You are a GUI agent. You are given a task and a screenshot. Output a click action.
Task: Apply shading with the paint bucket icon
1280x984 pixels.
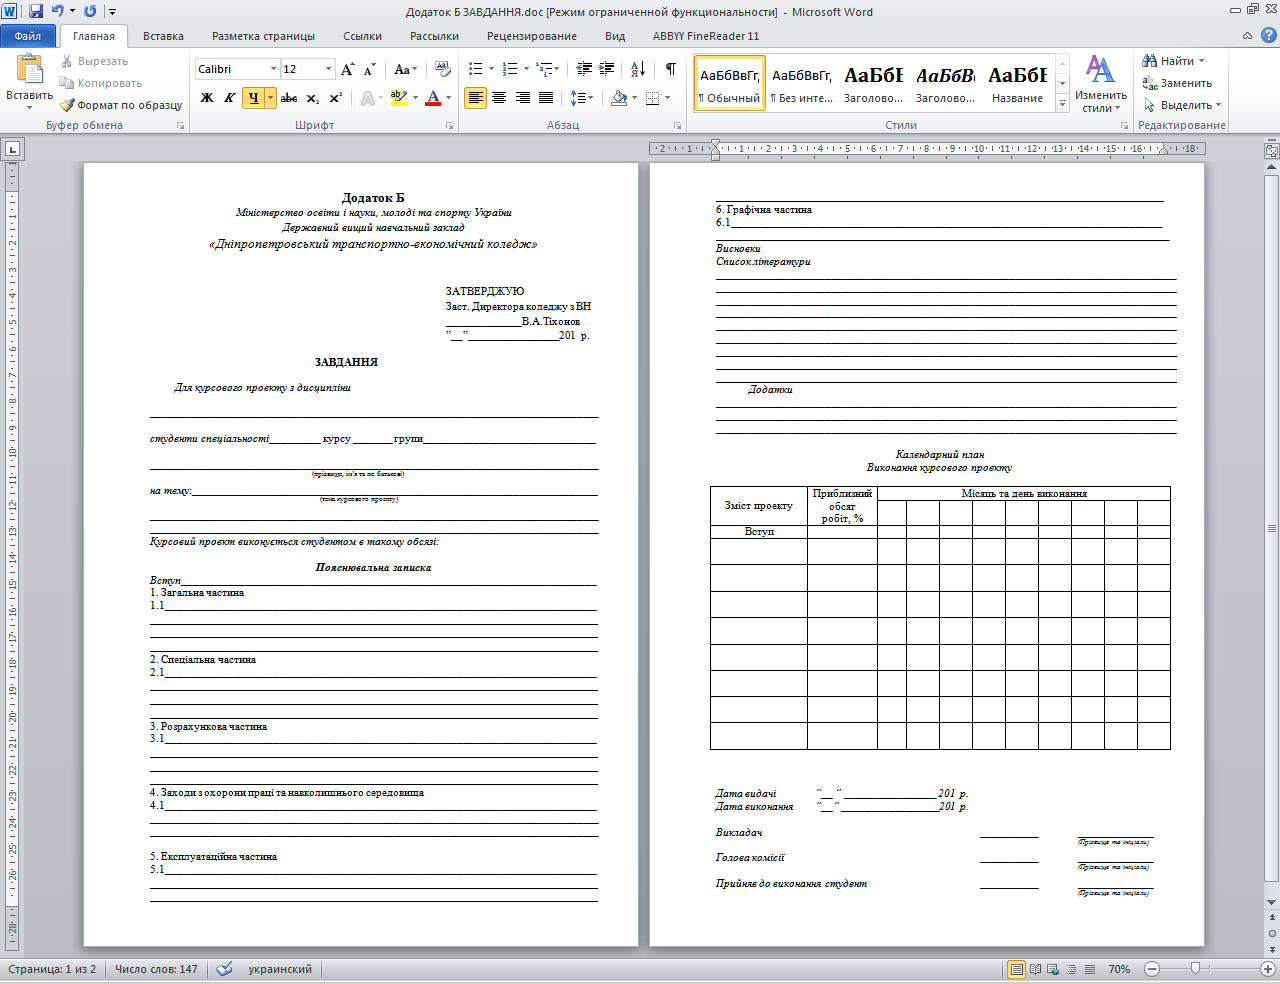[618, 98]
